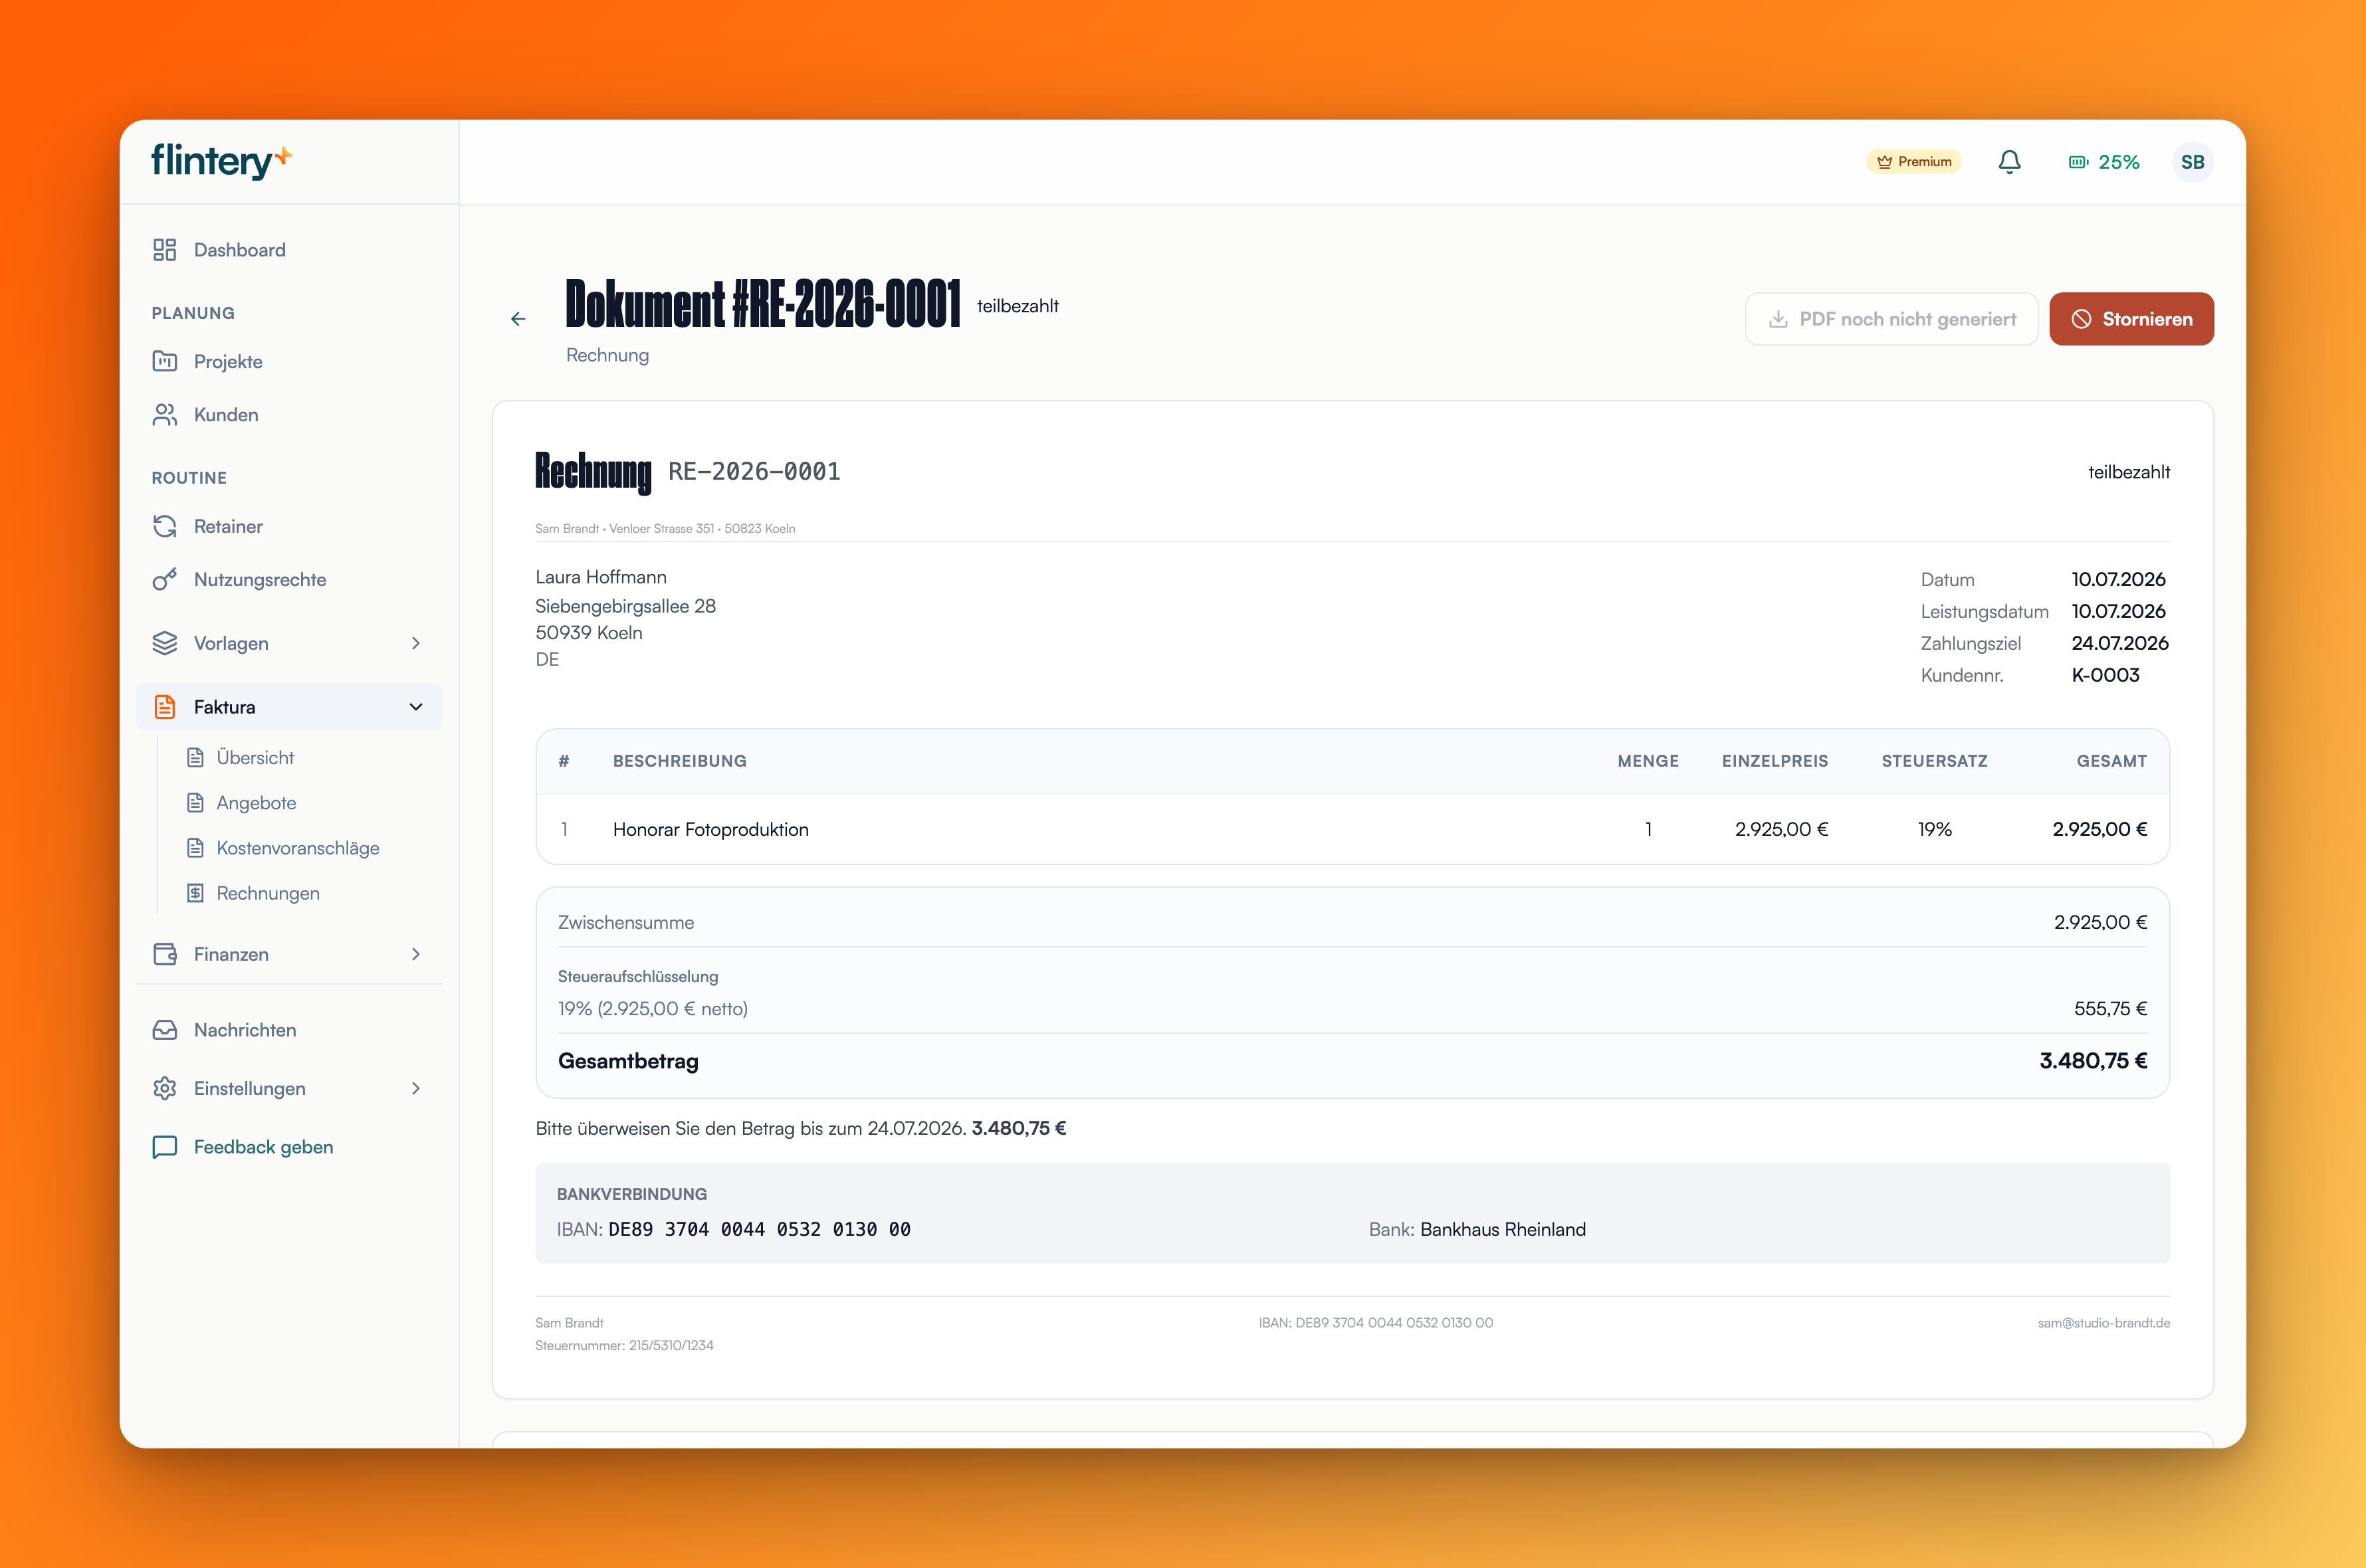2366x1568 pixels.
Task: Expand the Vorlagen submenu chevron
Action: click(x=416, y=643)
